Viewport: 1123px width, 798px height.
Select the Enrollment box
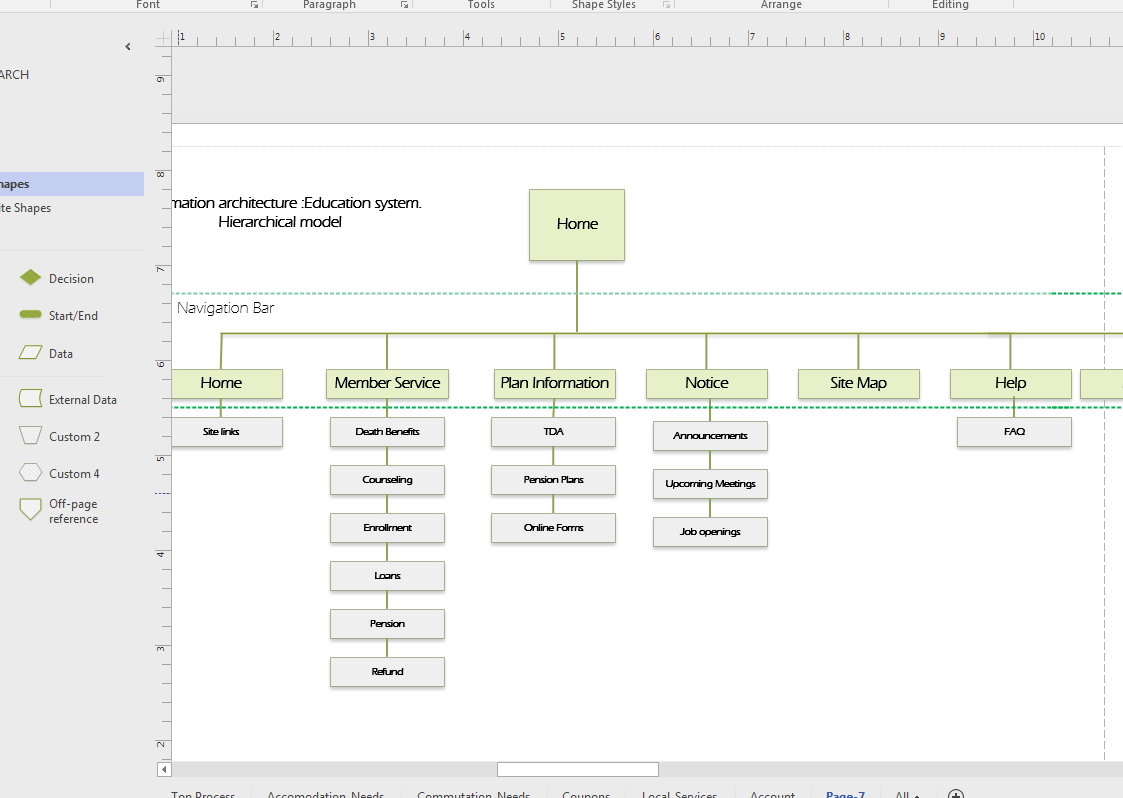coord(387,528)
